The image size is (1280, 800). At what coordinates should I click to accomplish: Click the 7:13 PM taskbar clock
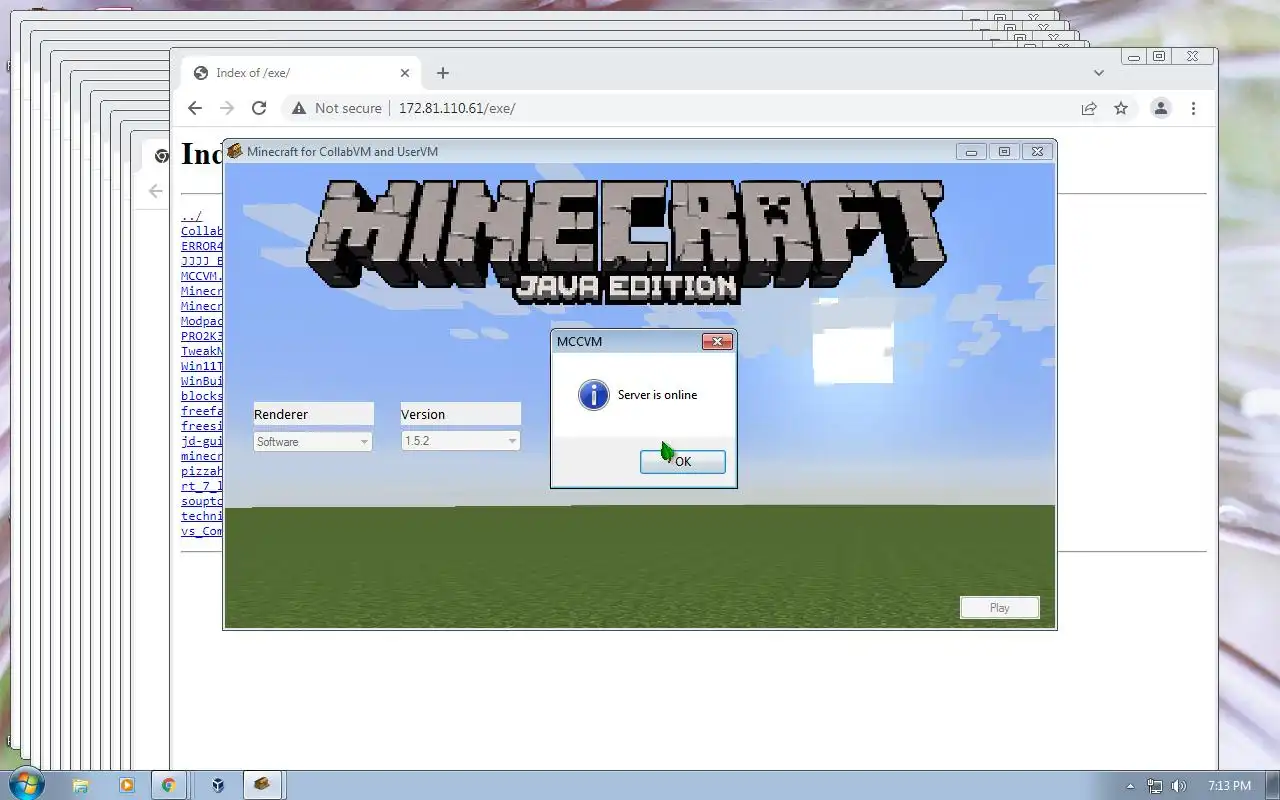point(1229,786)
